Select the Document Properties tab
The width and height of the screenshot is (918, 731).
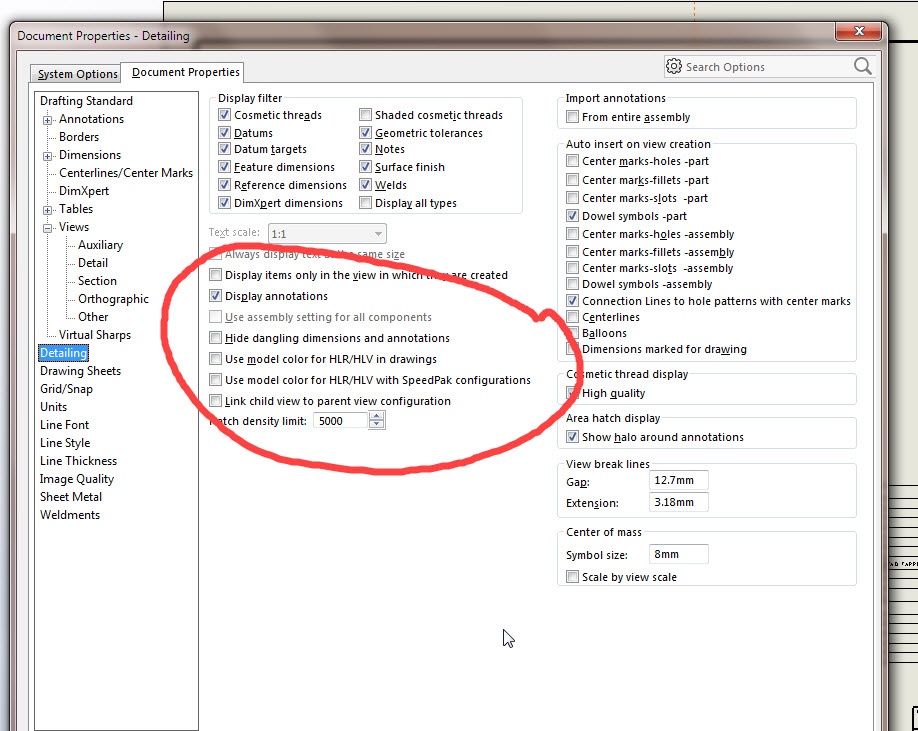186,72
